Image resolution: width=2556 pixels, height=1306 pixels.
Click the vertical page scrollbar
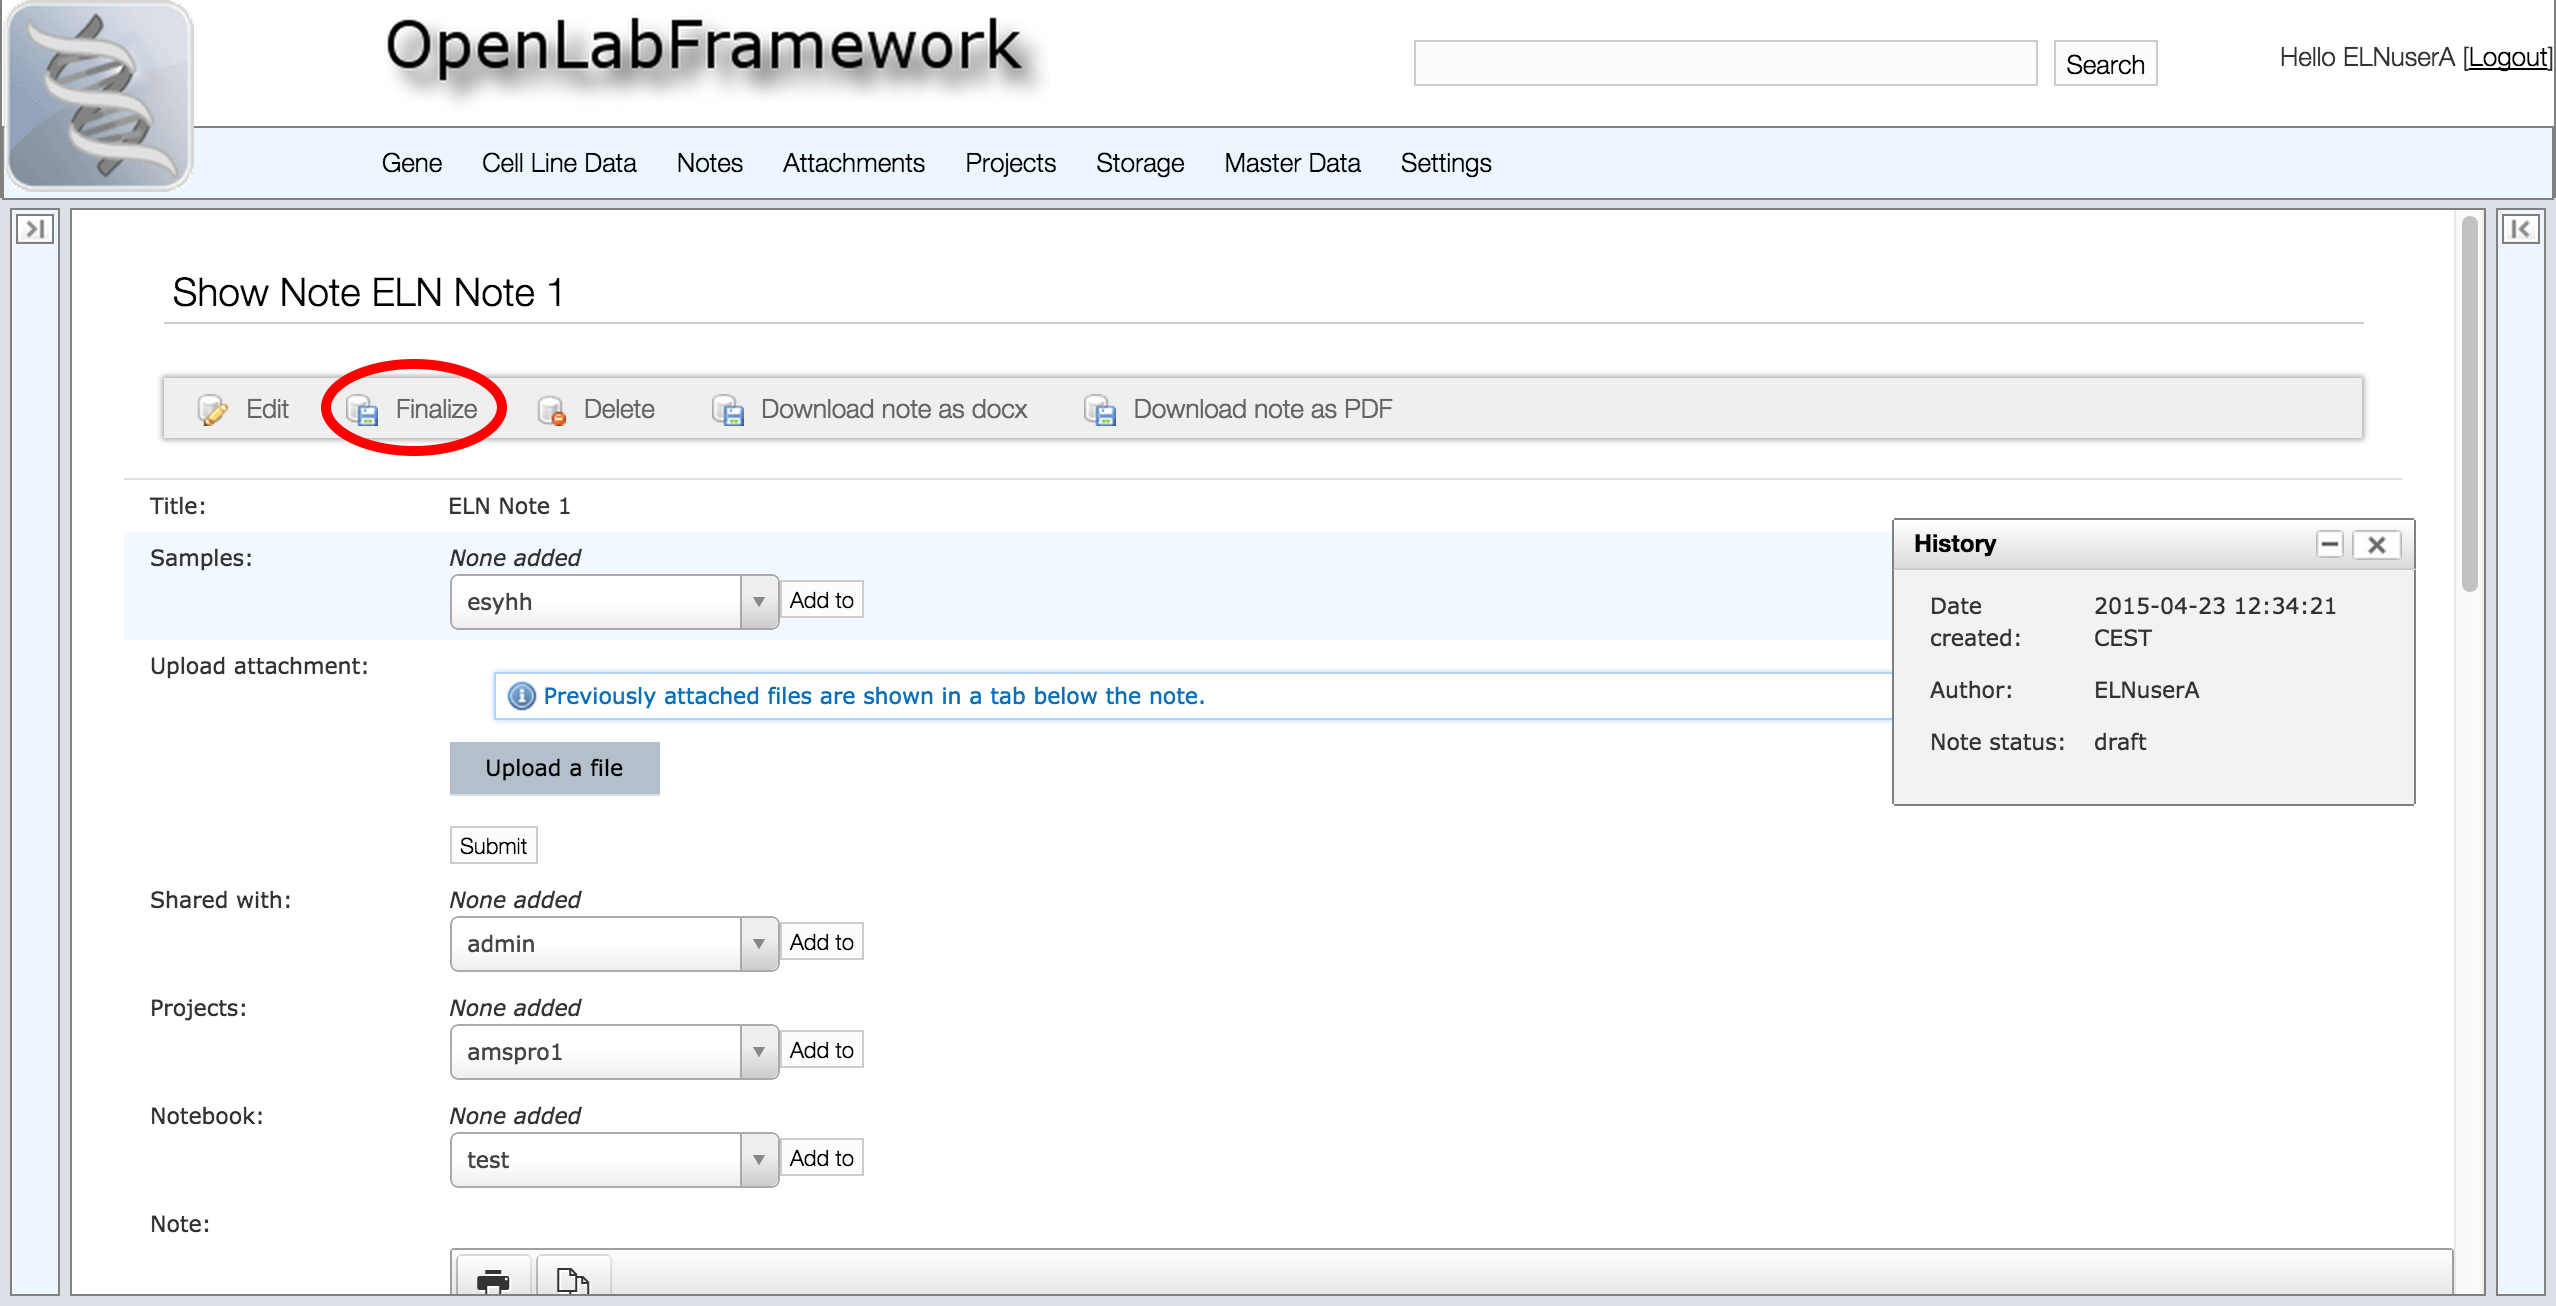(x=2469, y=400)
